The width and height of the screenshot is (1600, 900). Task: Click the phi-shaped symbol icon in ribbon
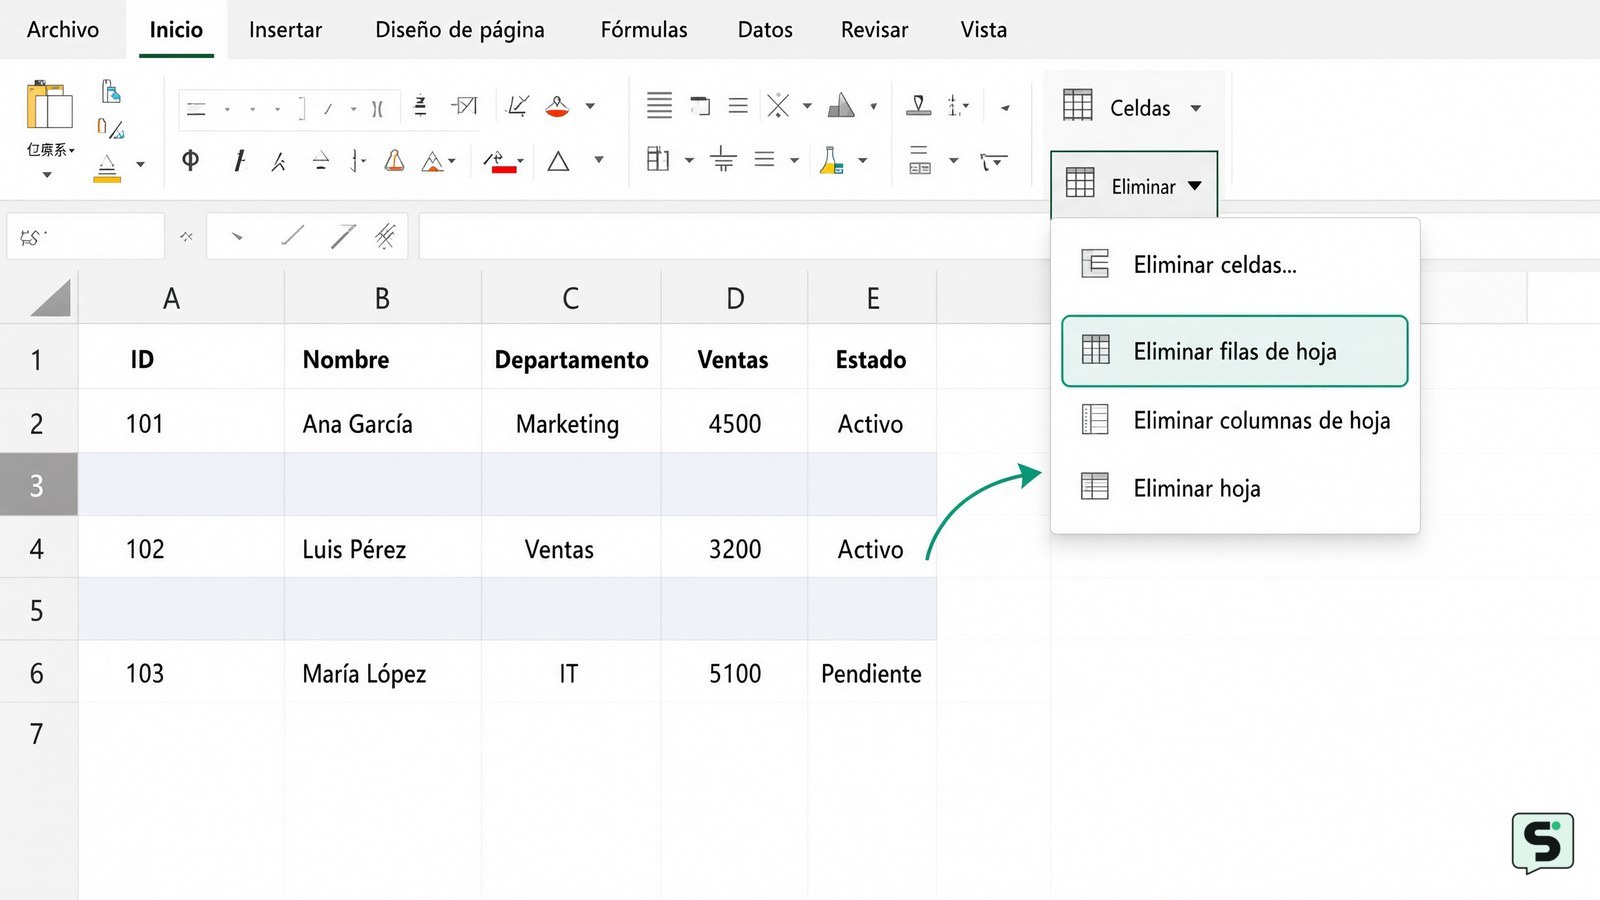(x=190, y=160)
